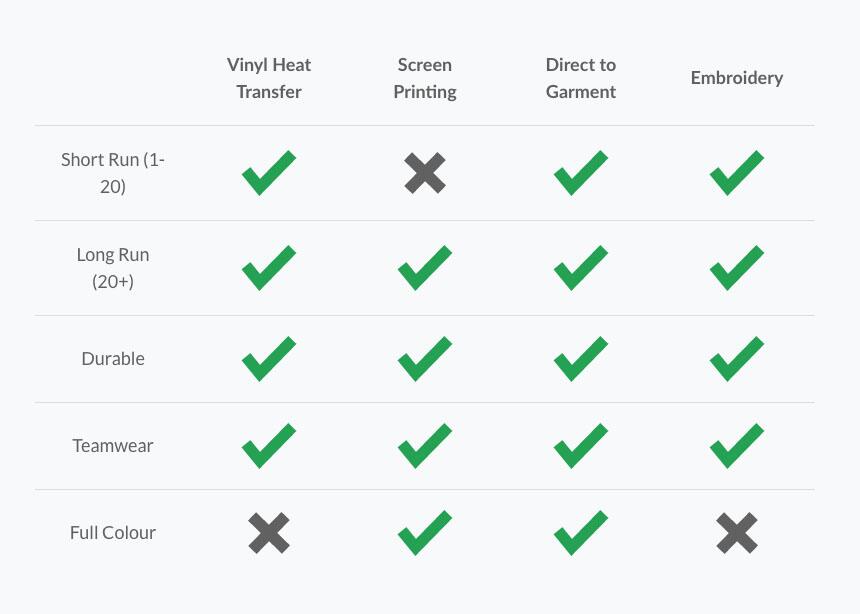Viewport: 860px width, 614px height.
Task: Click the Screen Printing Long Run checkmark
Action: (x=424, y=268)
